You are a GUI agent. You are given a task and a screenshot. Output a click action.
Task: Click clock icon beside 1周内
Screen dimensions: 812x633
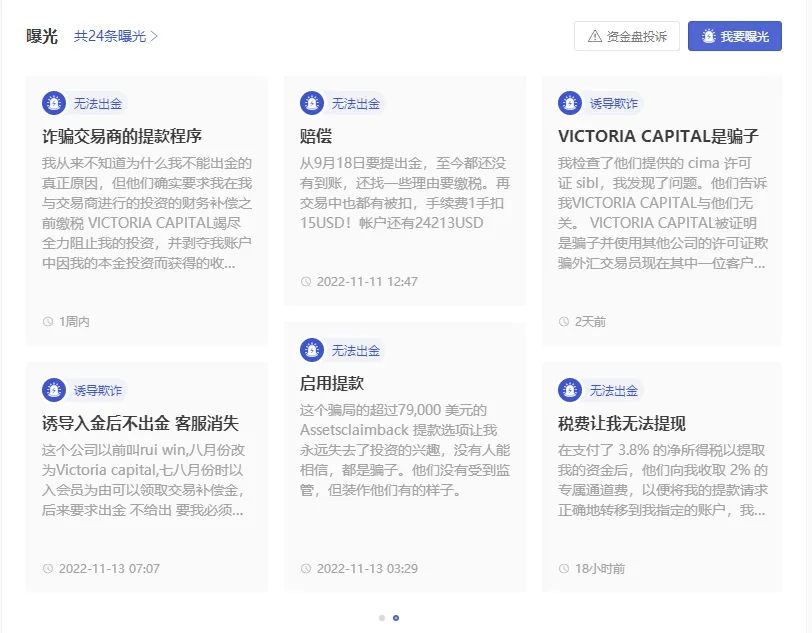click(x=48, y=322)
